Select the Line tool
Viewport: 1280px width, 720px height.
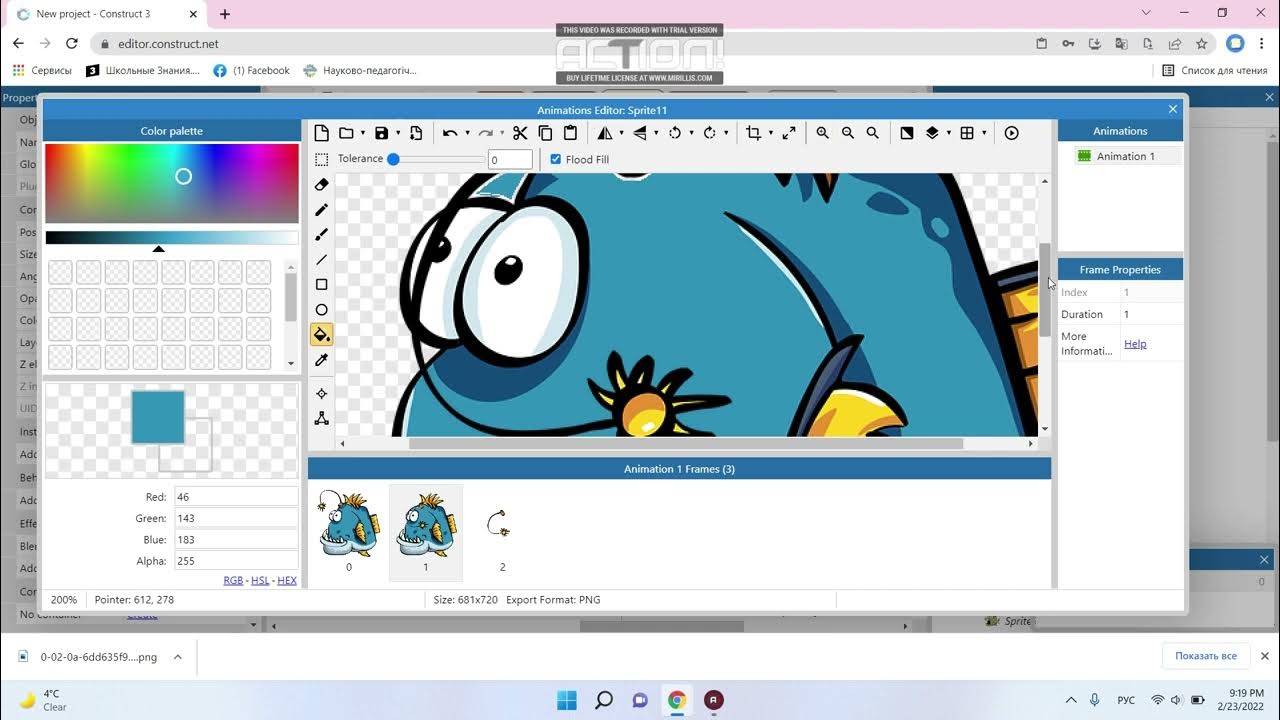click(x=322, y=260)
